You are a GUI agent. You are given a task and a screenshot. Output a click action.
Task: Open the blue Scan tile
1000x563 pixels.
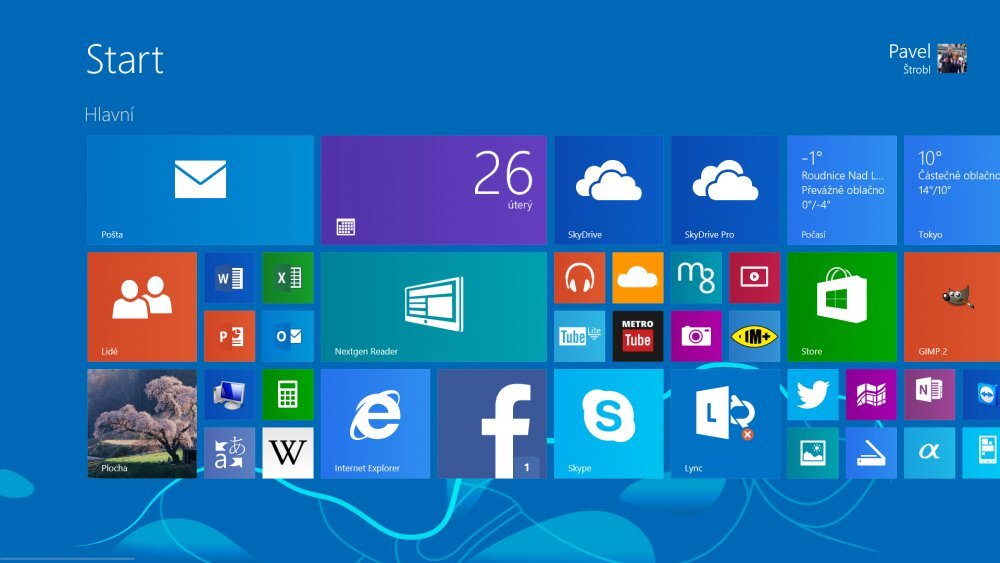coord(871,453)
